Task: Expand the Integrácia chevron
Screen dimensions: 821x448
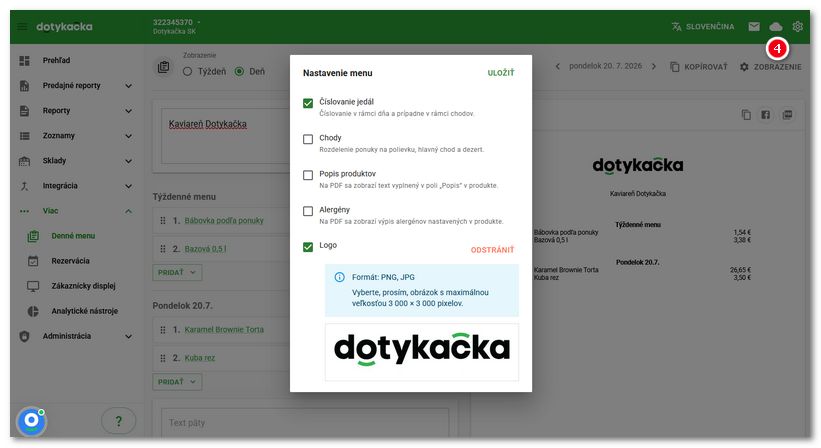Action: click(x=128, y=186)
